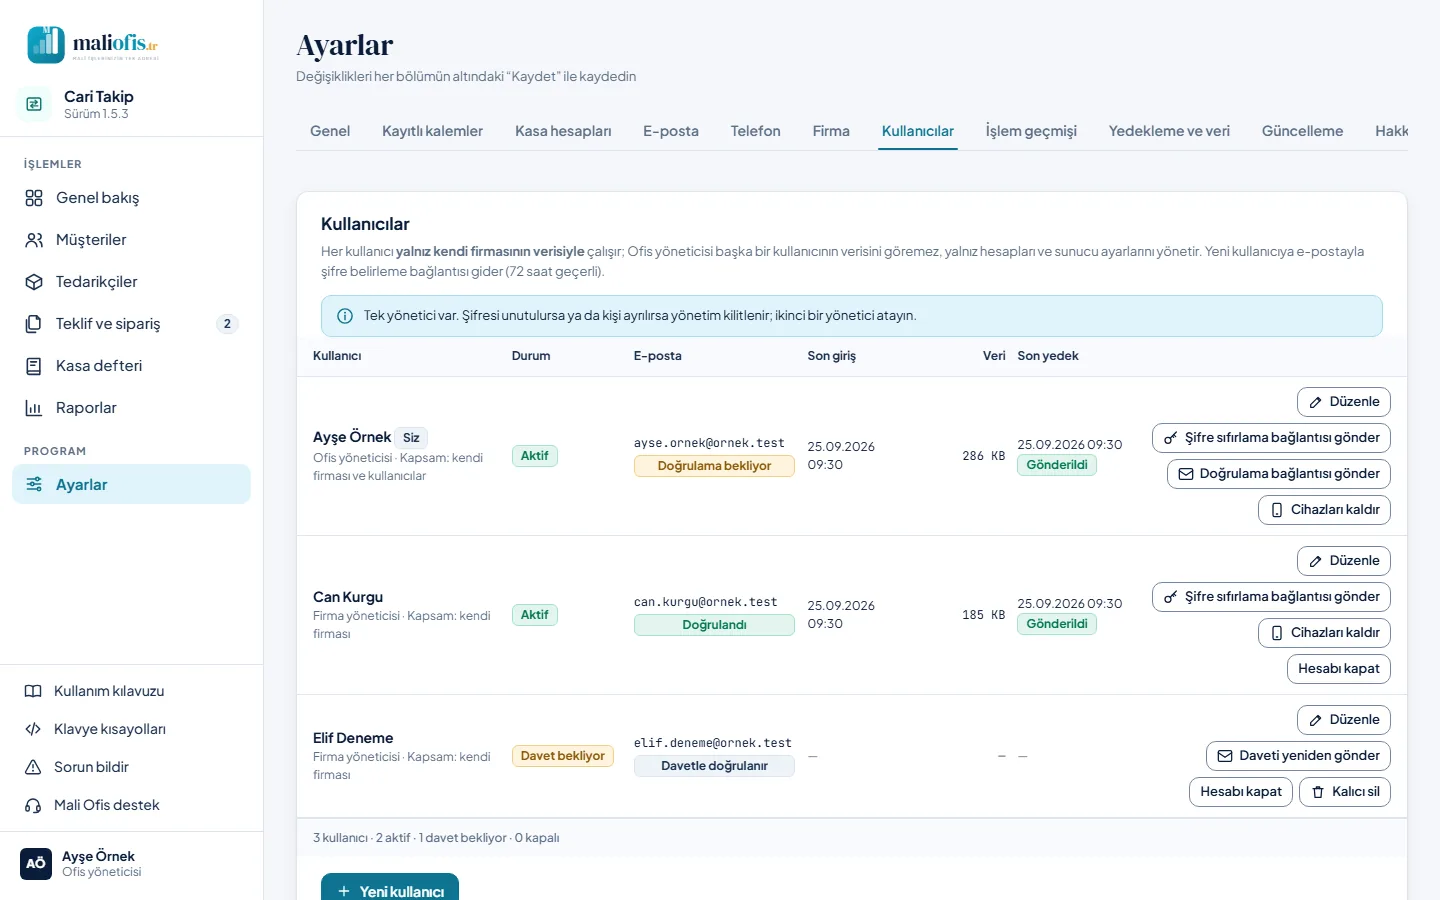Click Mali Ofis destek headset icon

click(x=33, y=805)
